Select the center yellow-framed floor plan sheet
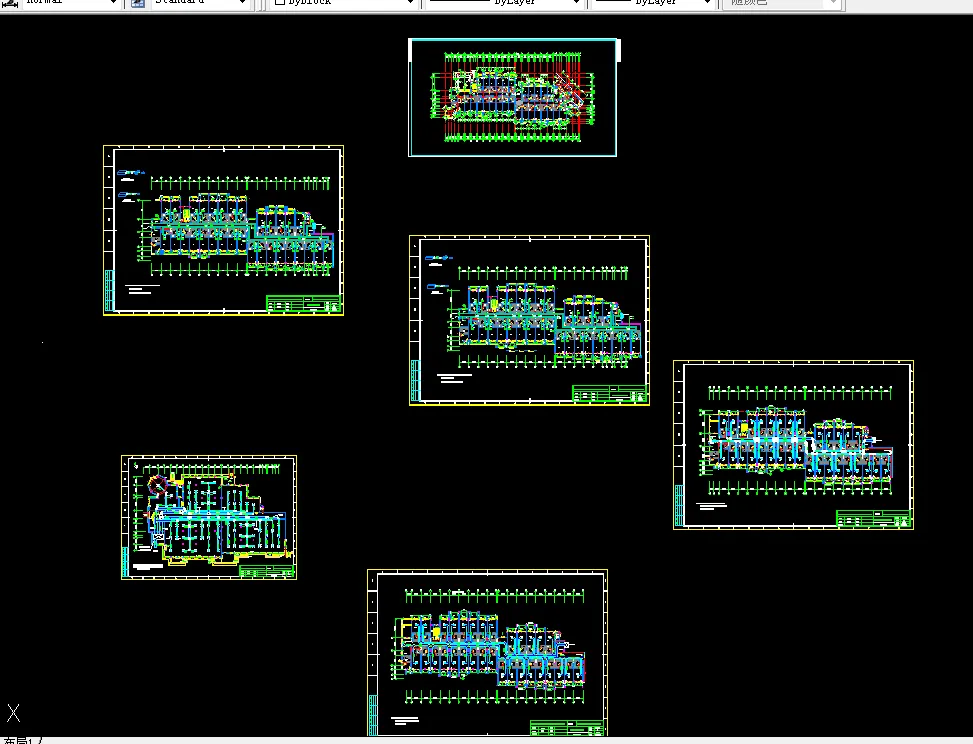This screenshot has height=744, width=973. click(x=529, y=320)
